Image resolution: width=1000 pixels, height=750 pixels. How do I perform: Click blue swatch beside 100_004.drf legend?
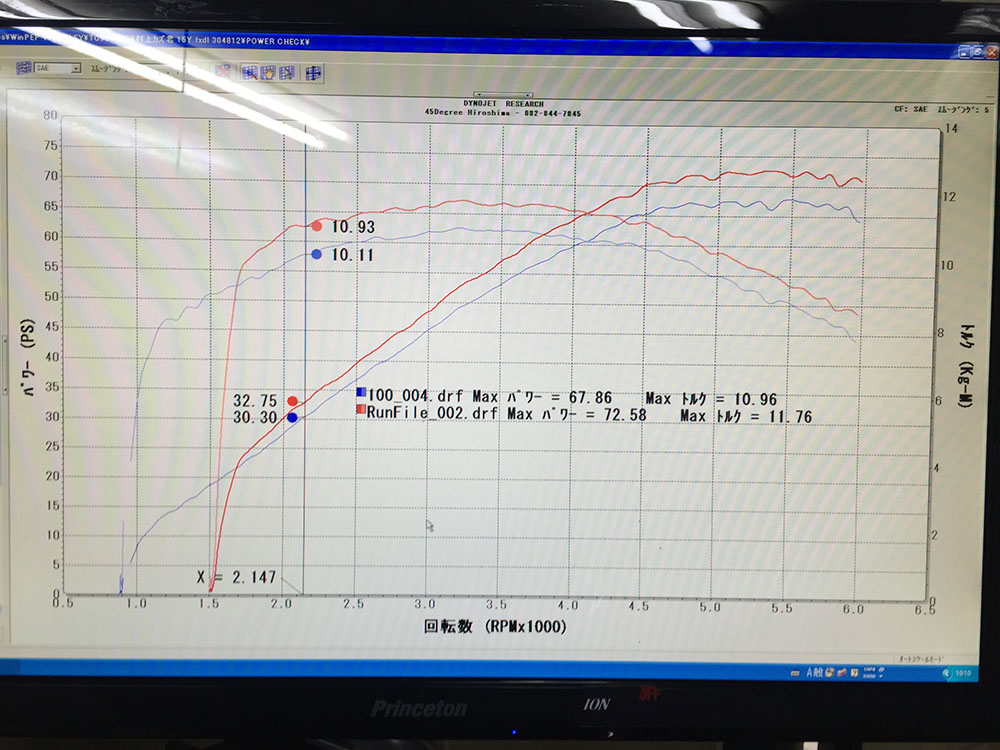click(361, 392)
